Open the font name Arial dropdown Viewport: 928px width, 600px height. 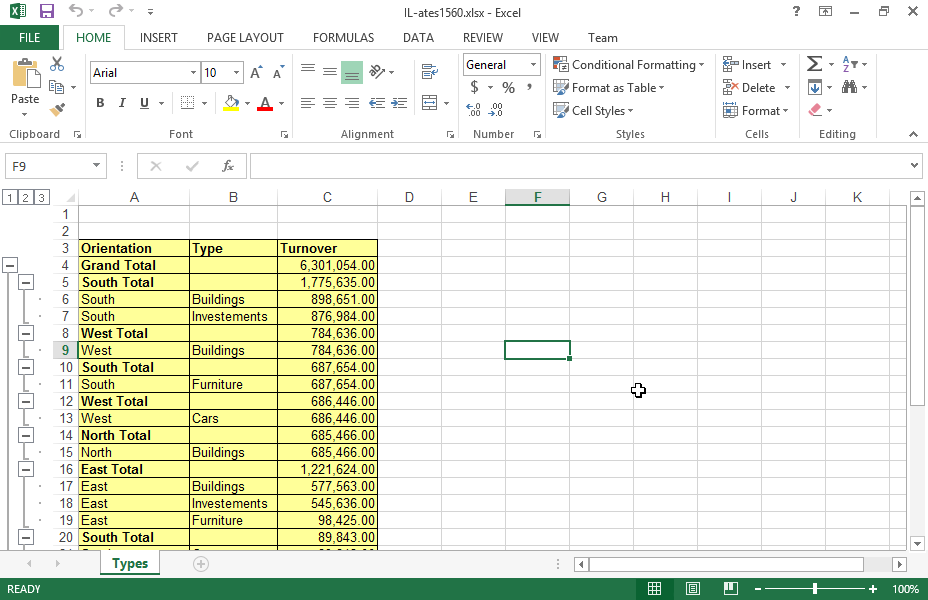click(193, 73)
